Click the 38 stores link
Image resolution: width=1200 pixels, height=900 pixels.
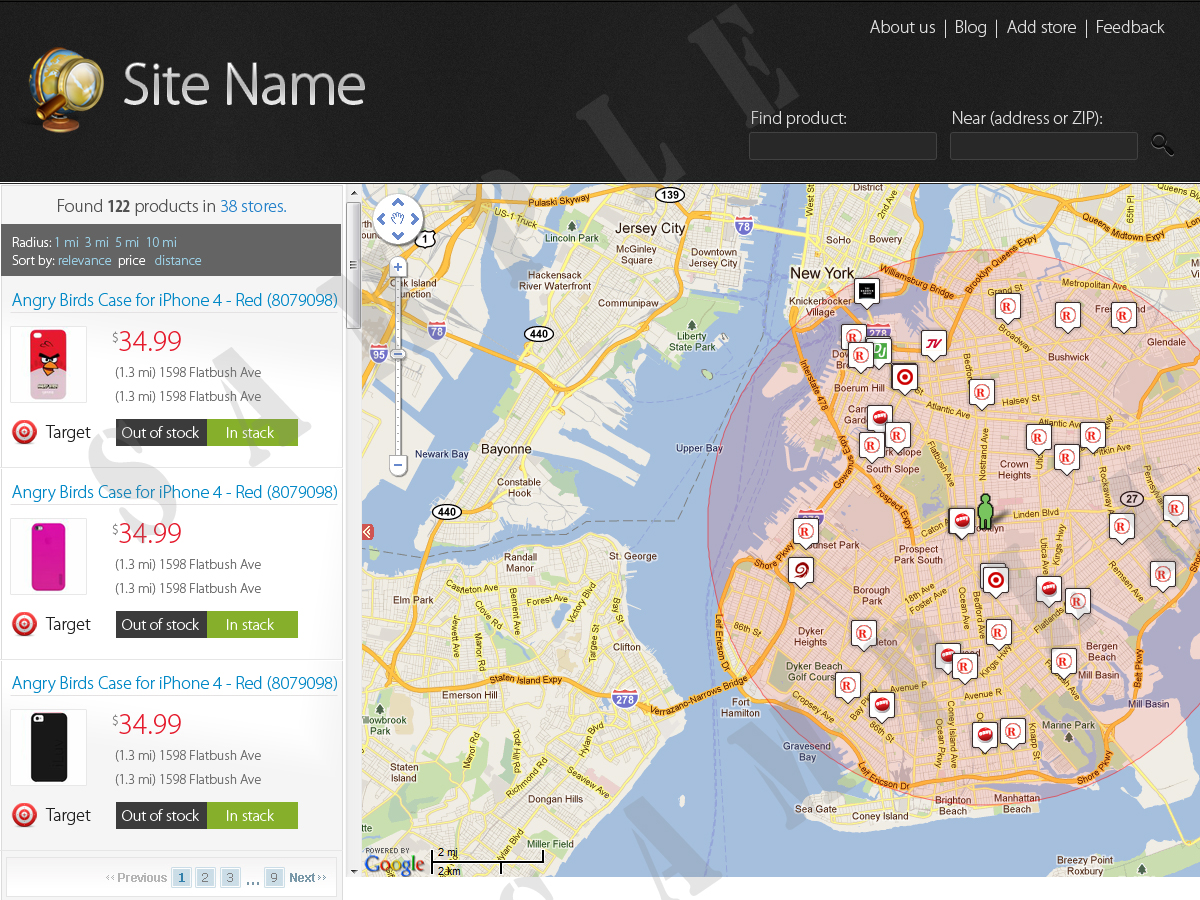coord(251,206)
